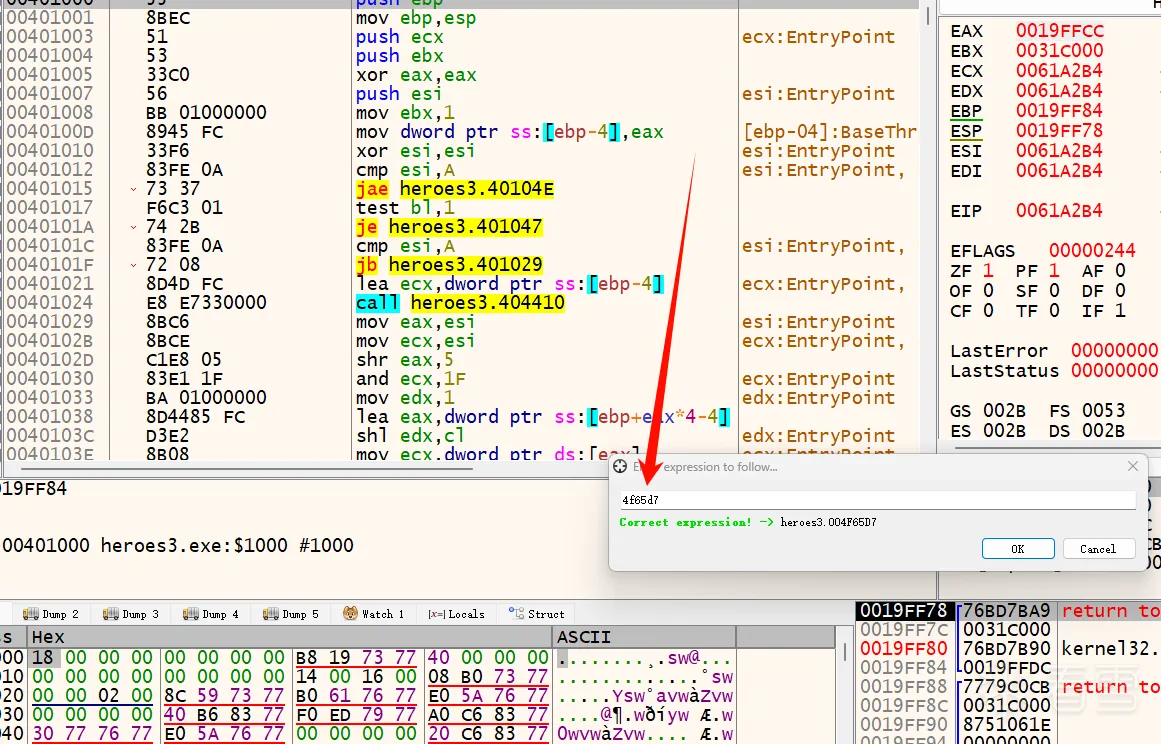Toggle the ZF flag value
Image resolution: width=1161 pixels, height=744 pixels.
point(988,271)
